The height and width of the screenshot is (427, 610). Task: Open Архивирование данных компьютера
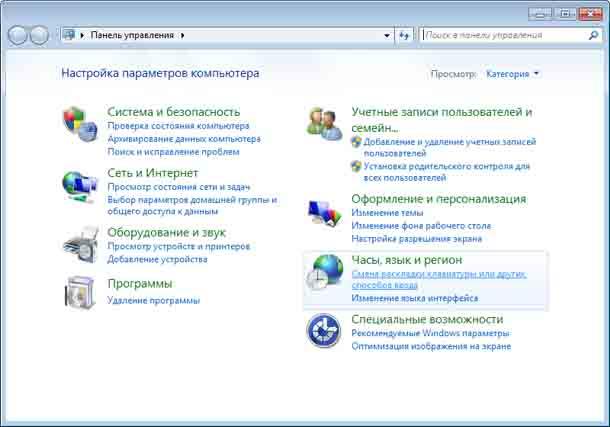click(x=184, y=139)
